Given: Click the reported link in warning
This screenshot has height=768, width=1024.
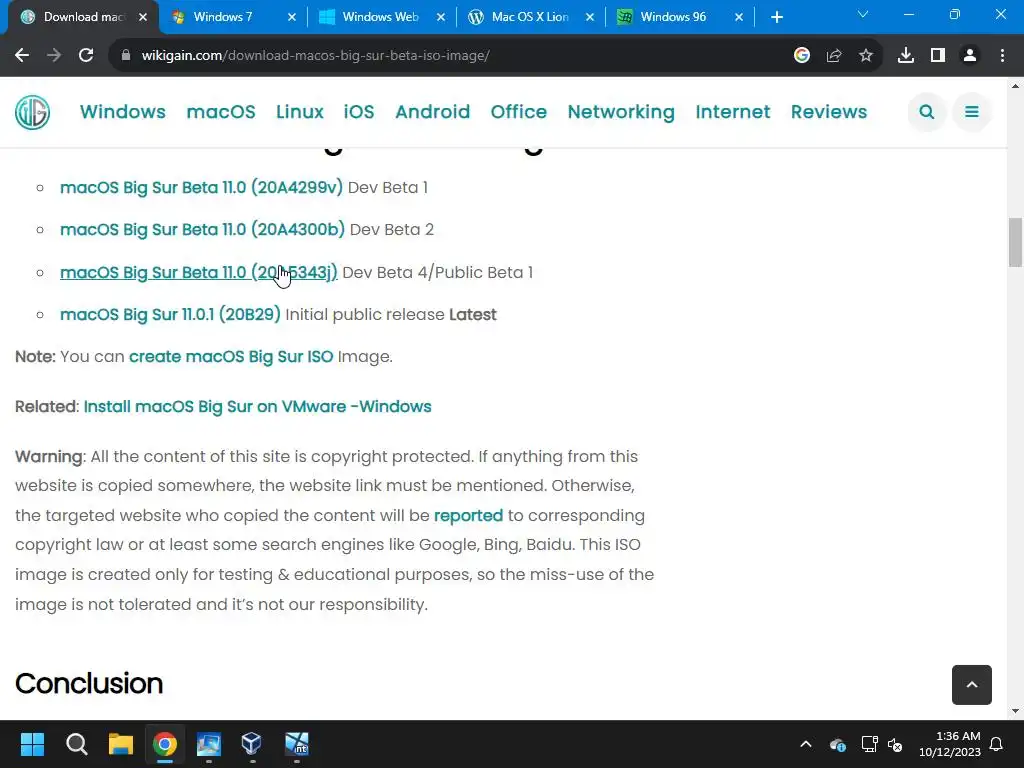Looking at the screenshot, I should pos(468,515).
